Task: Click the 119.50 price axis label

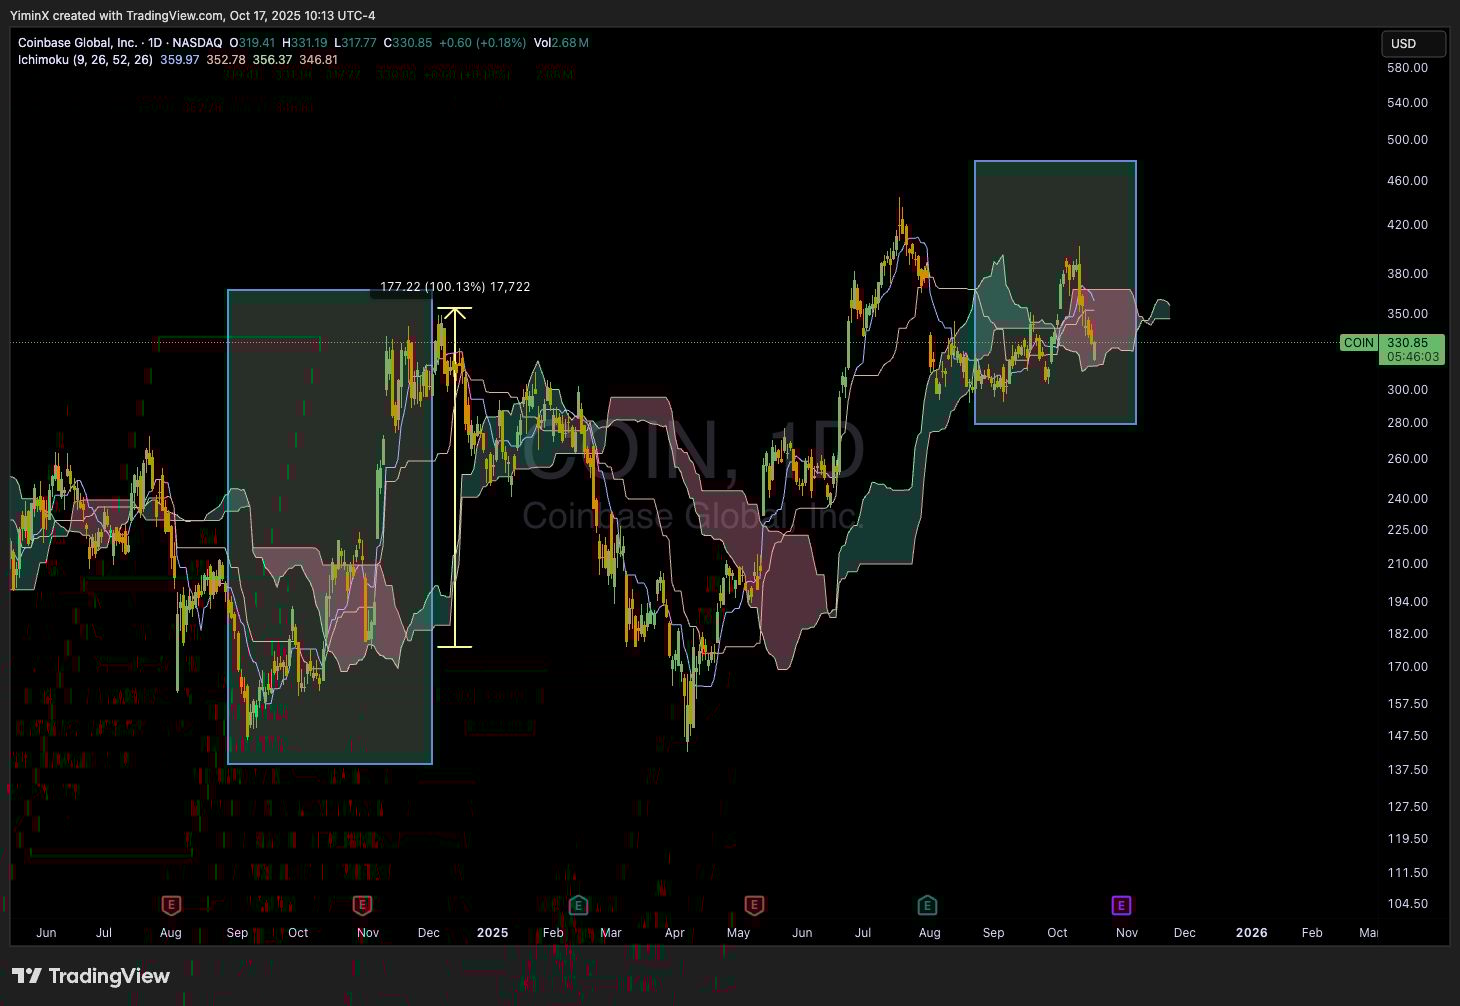Action: (1407, 839)
